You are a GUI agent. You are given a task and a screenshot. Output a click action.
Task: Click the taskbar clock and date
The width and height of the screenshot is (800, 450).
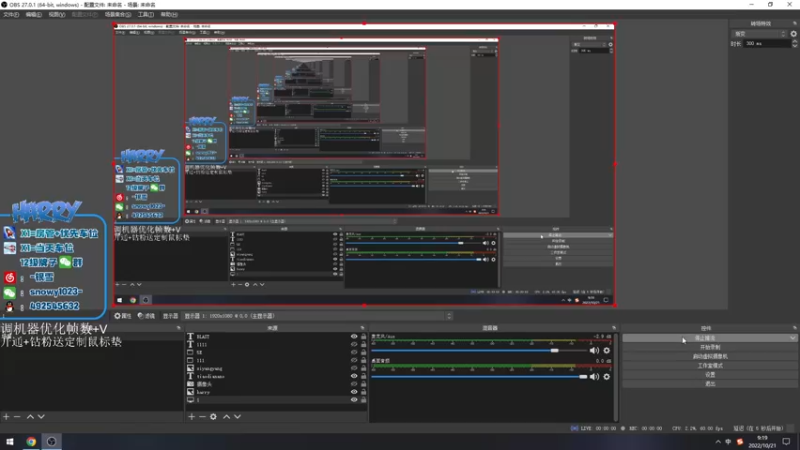[x=762, y=442]
